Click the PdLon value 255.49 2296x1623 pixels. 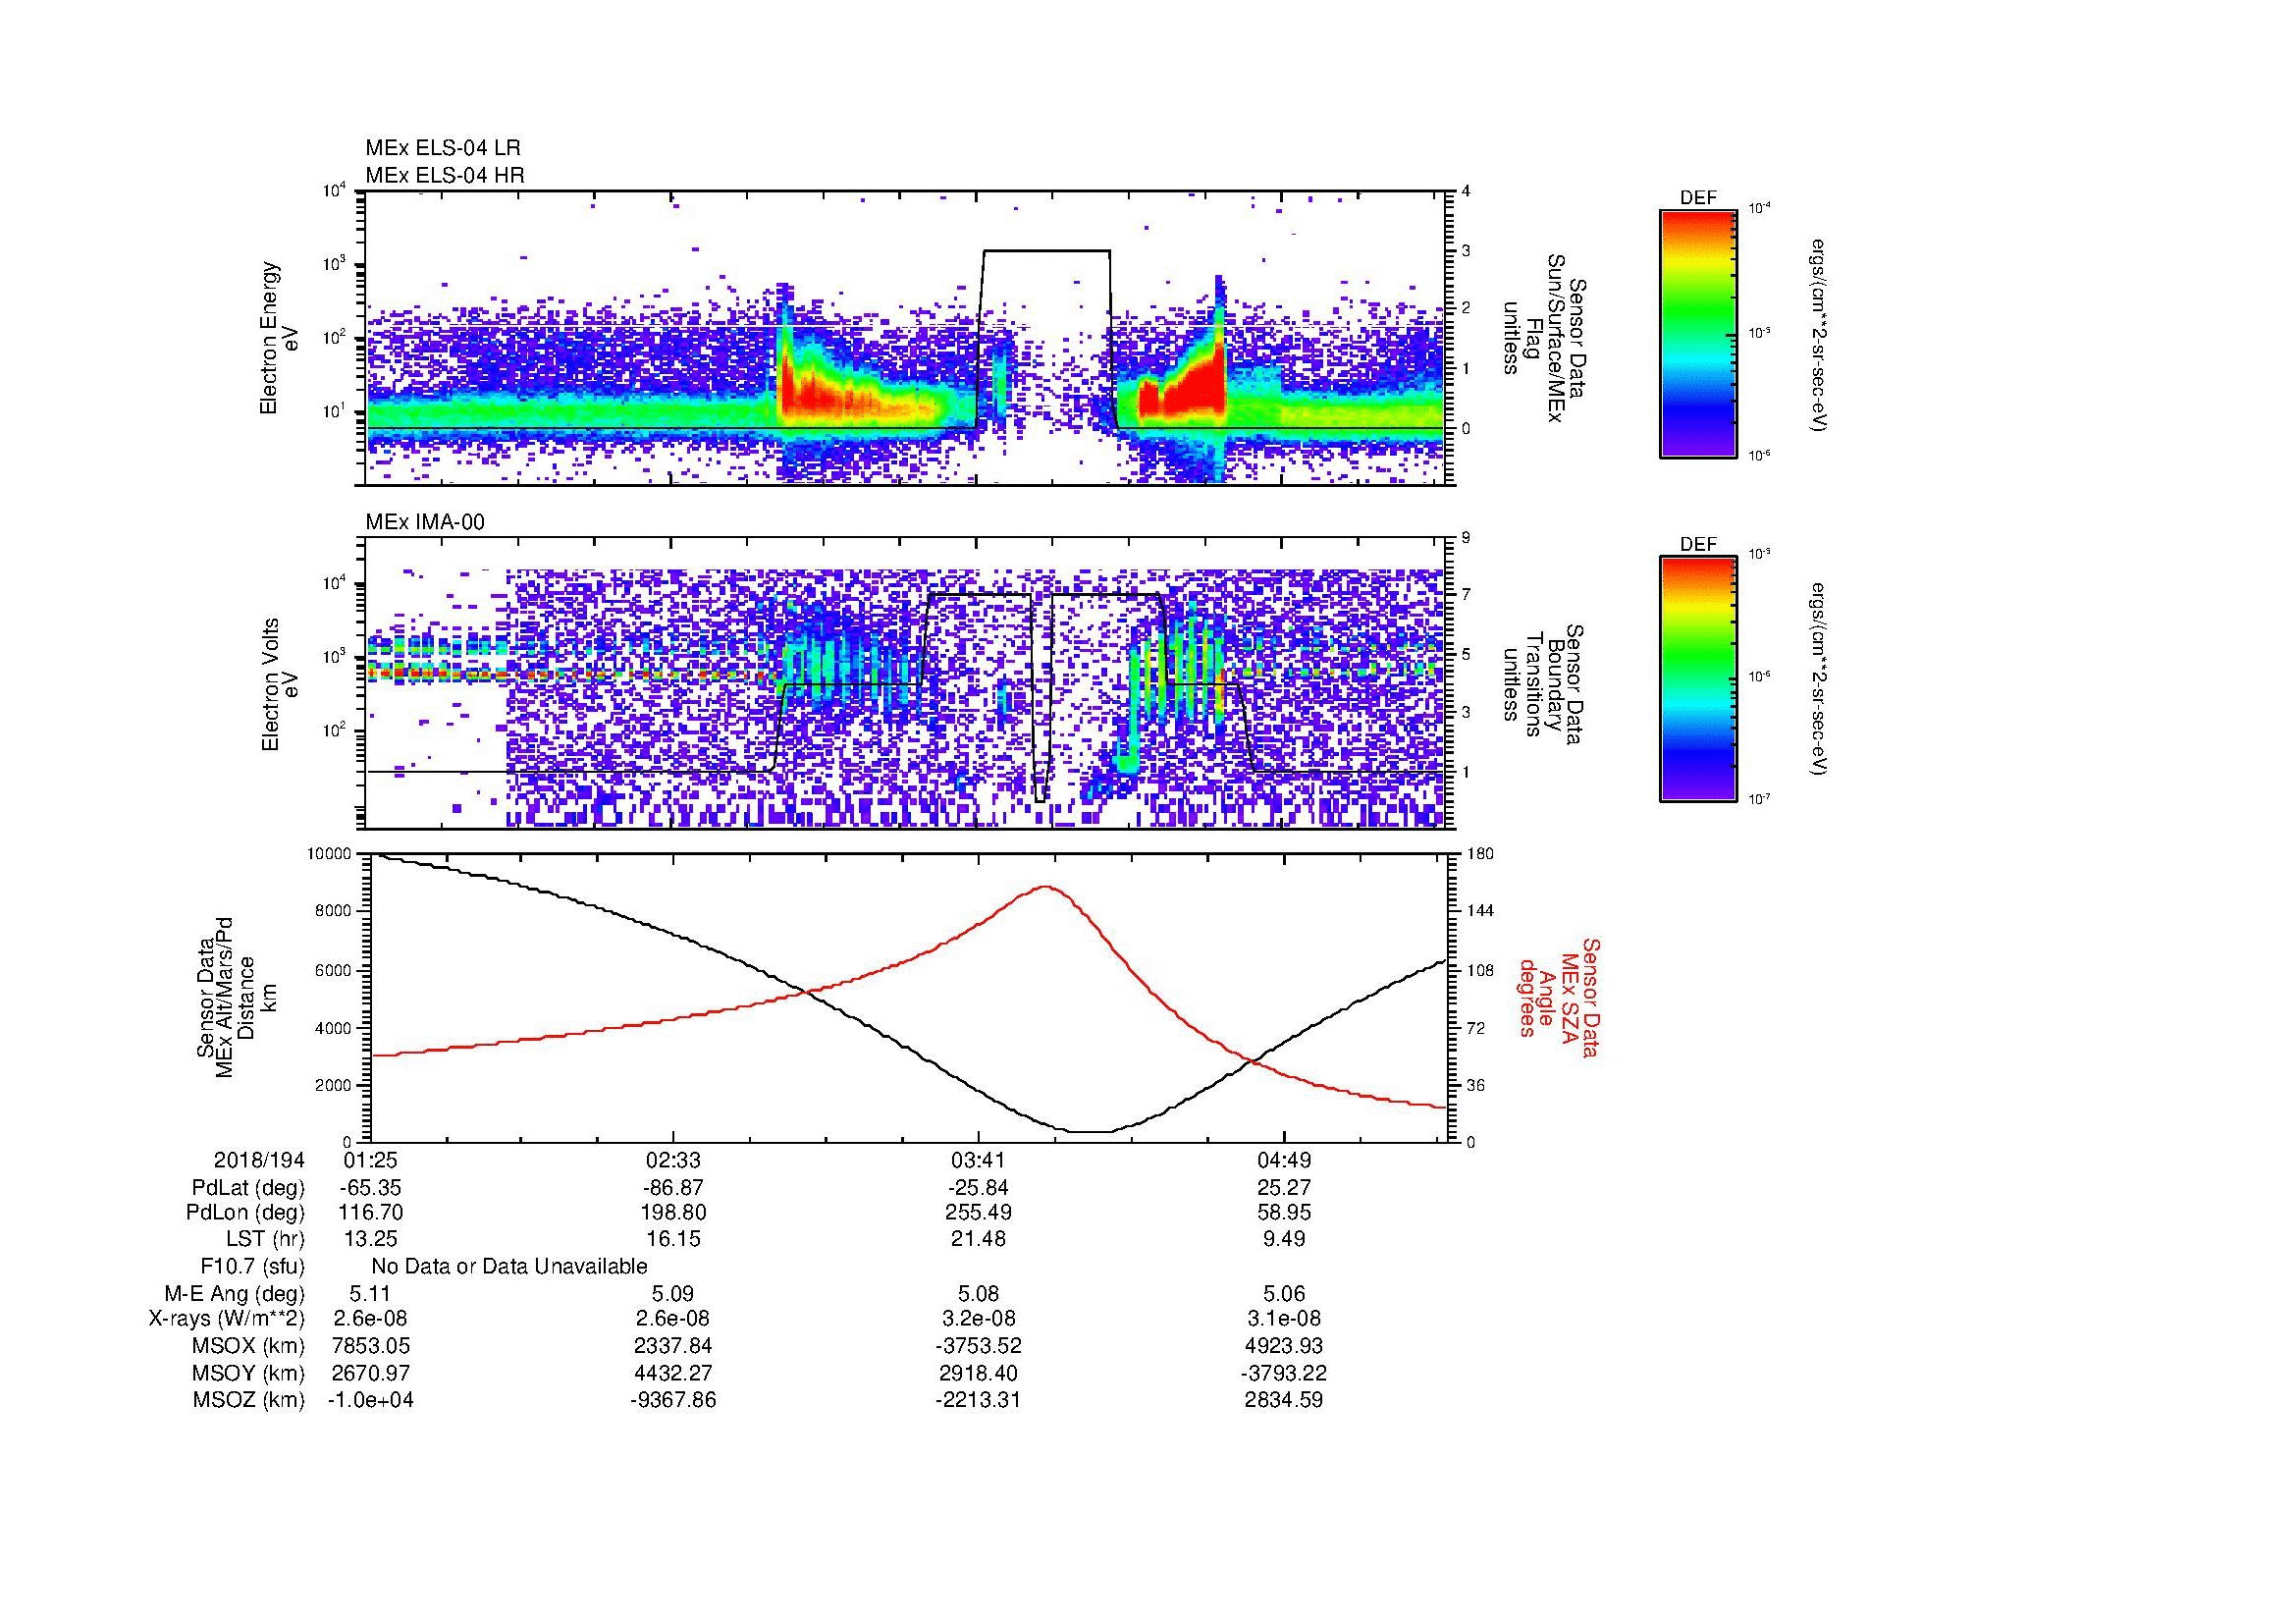pyautogui.click(x=979, y=1213)
